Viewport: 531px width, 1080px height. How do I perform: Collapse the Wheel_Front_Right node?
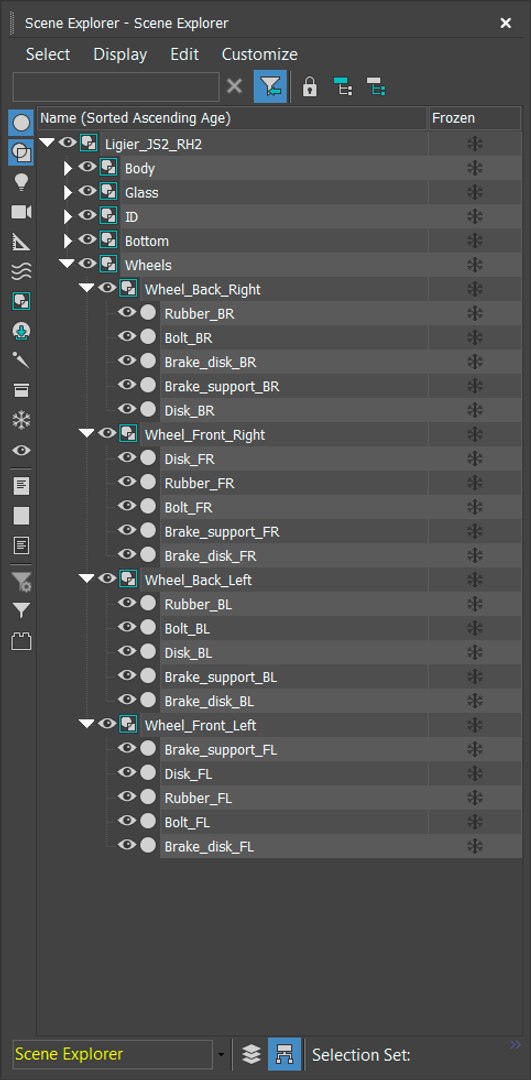click(x=87, y=434)
